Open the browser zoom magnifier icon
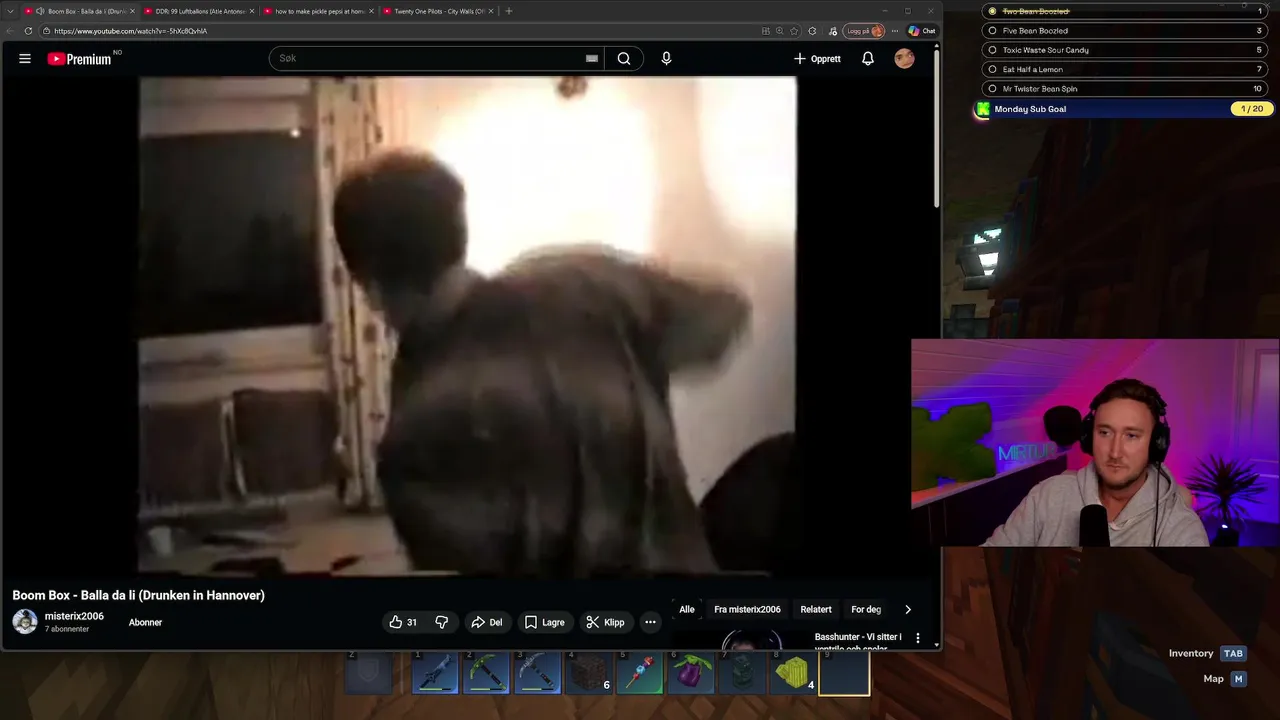The height and width of the screenshot is (720, 1280). point(780,31)
